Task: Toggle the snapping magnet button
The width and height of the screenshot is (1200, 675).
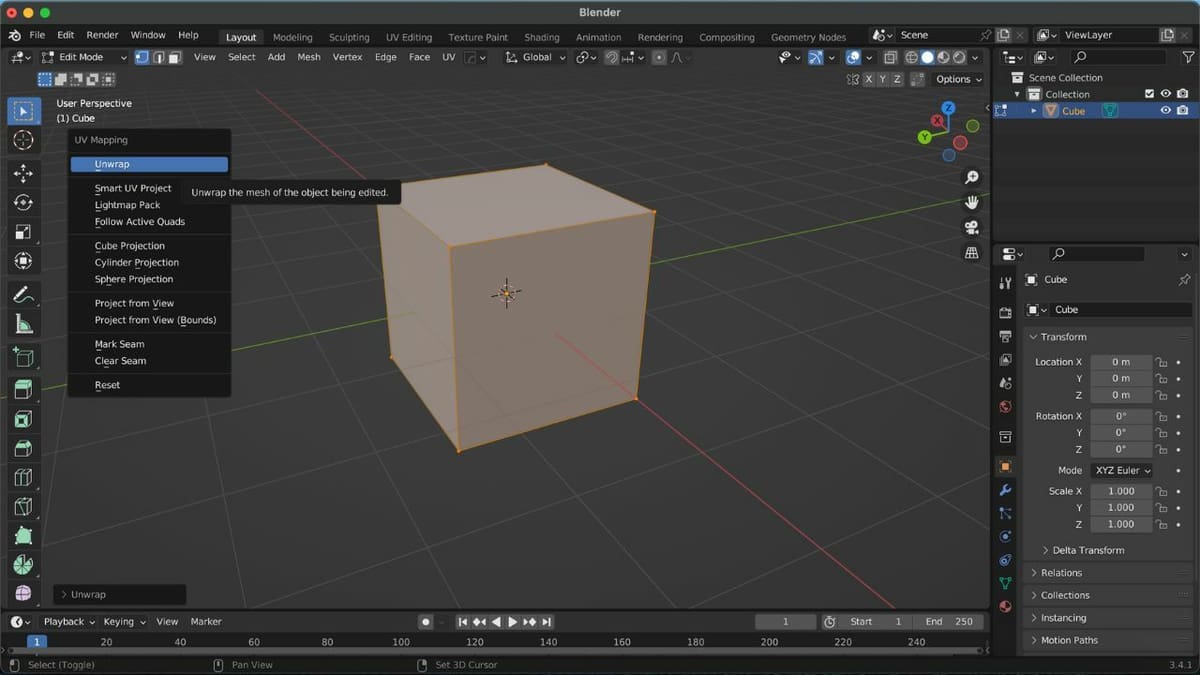Action: pos(611,57)
